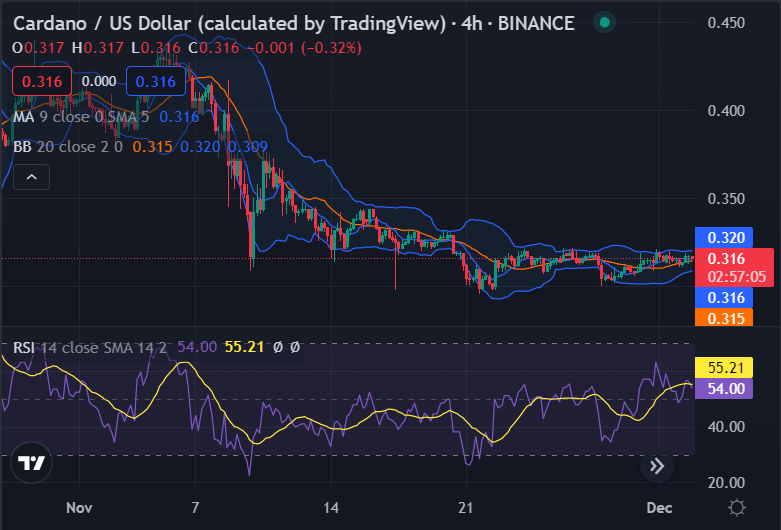
Task: Click the TradingView logo icon
Action: pos(31,463)
